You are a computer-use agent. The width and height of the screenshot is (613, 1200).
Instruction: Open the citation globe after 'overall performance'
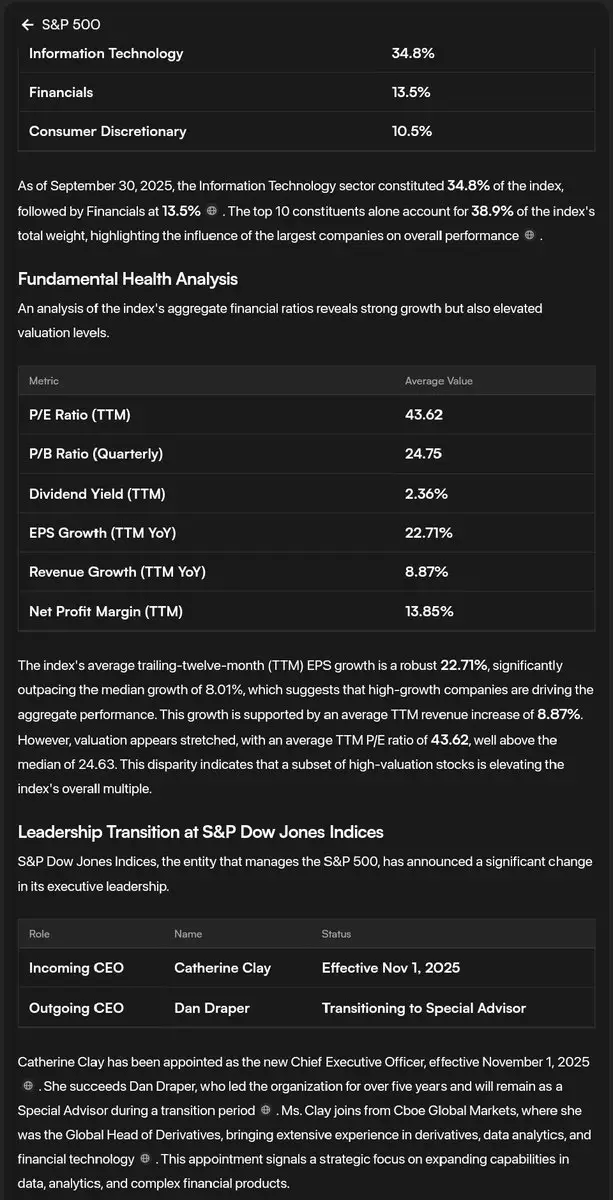[x=529, y=236]
